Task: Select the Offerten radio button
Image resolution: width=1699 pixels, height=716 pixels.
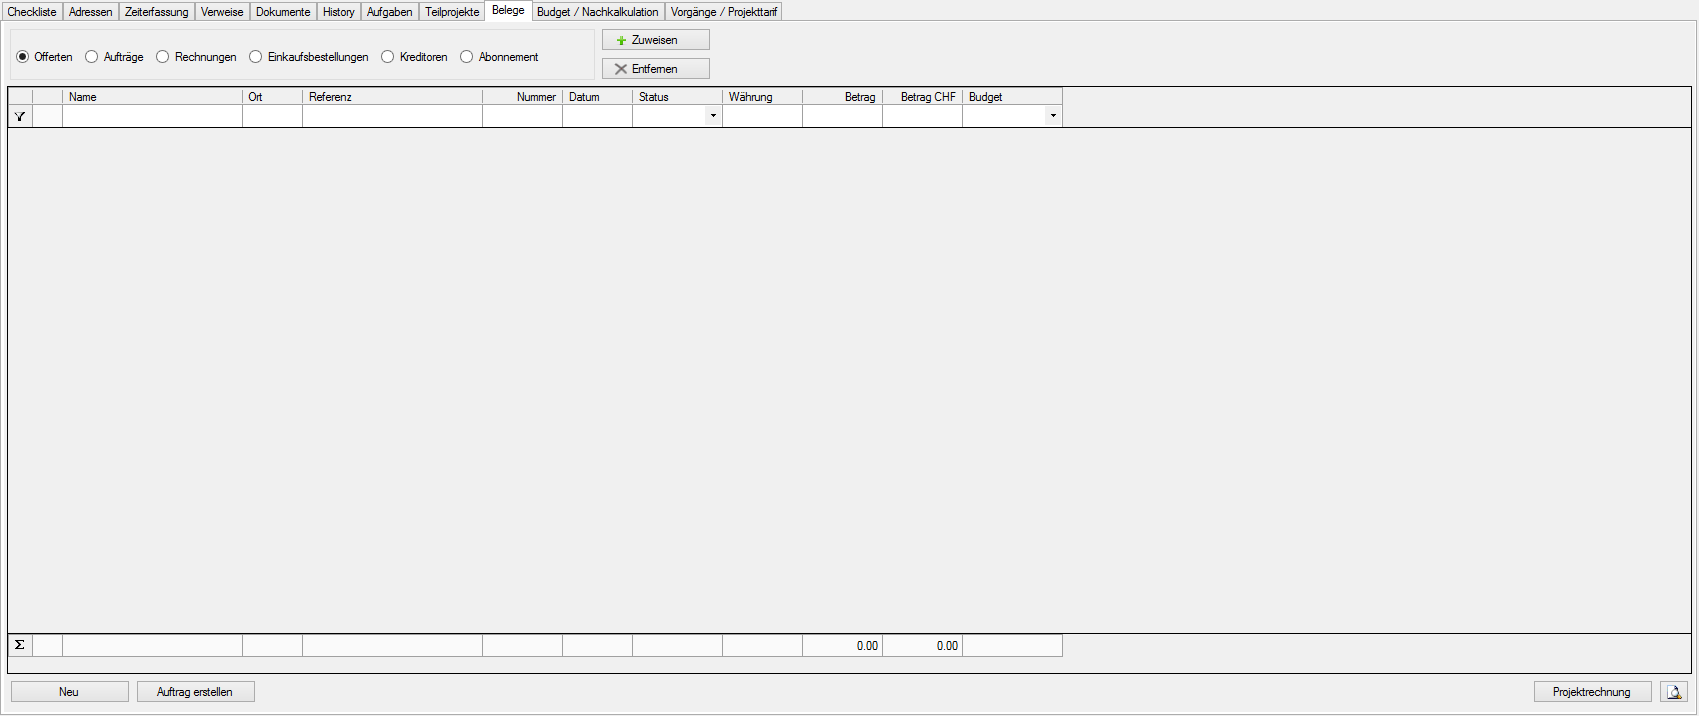Action: [x=23, y=57]
